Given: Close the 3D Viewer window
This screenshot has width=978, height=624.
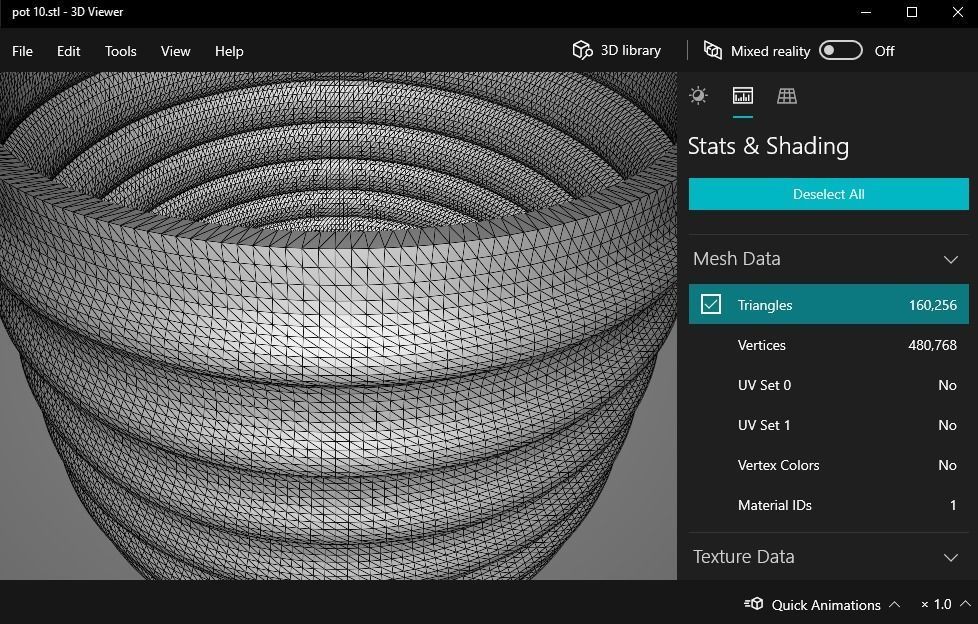Looking at the screenshot, I should pos(957,12).
